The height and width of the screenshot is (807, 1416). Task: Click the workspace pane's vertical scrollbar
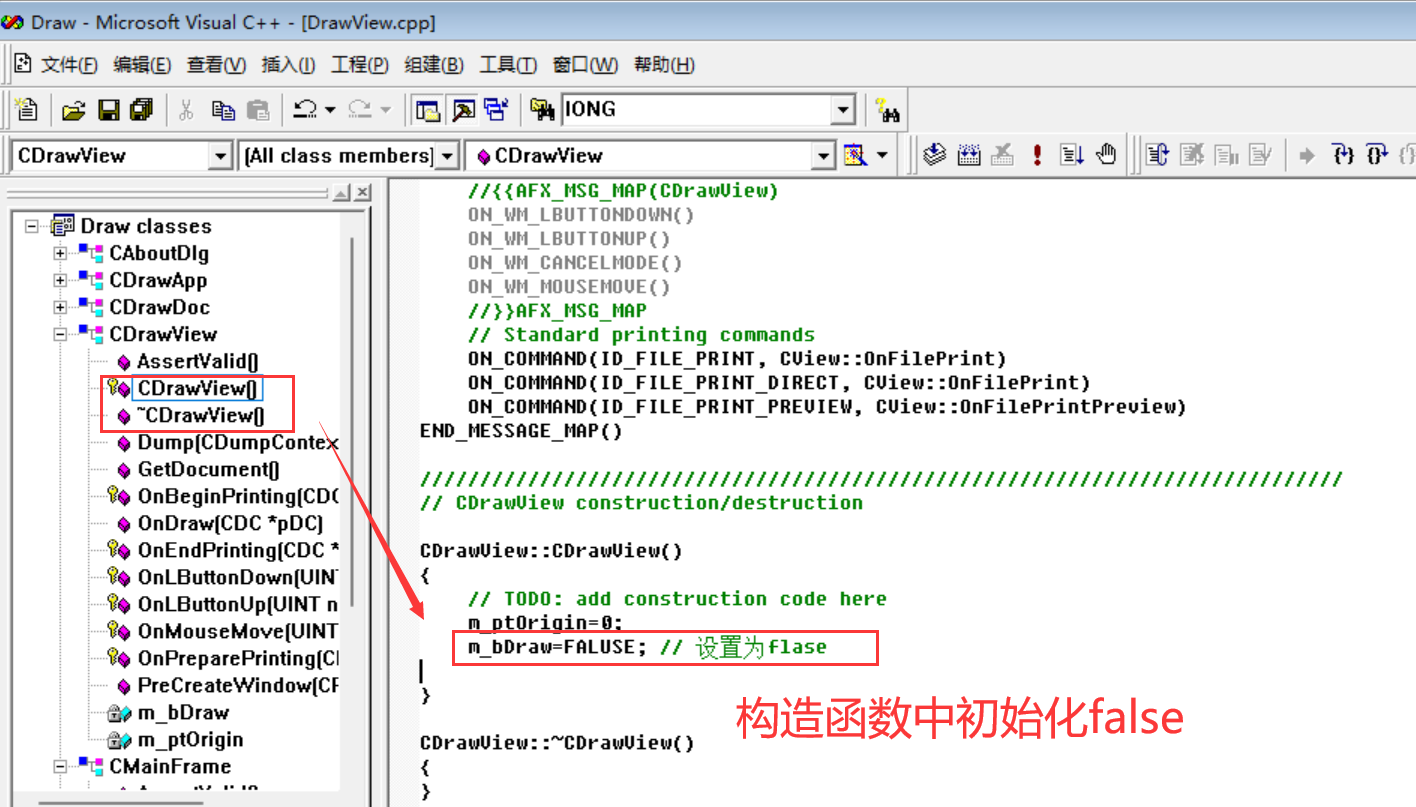coord(351,420)
